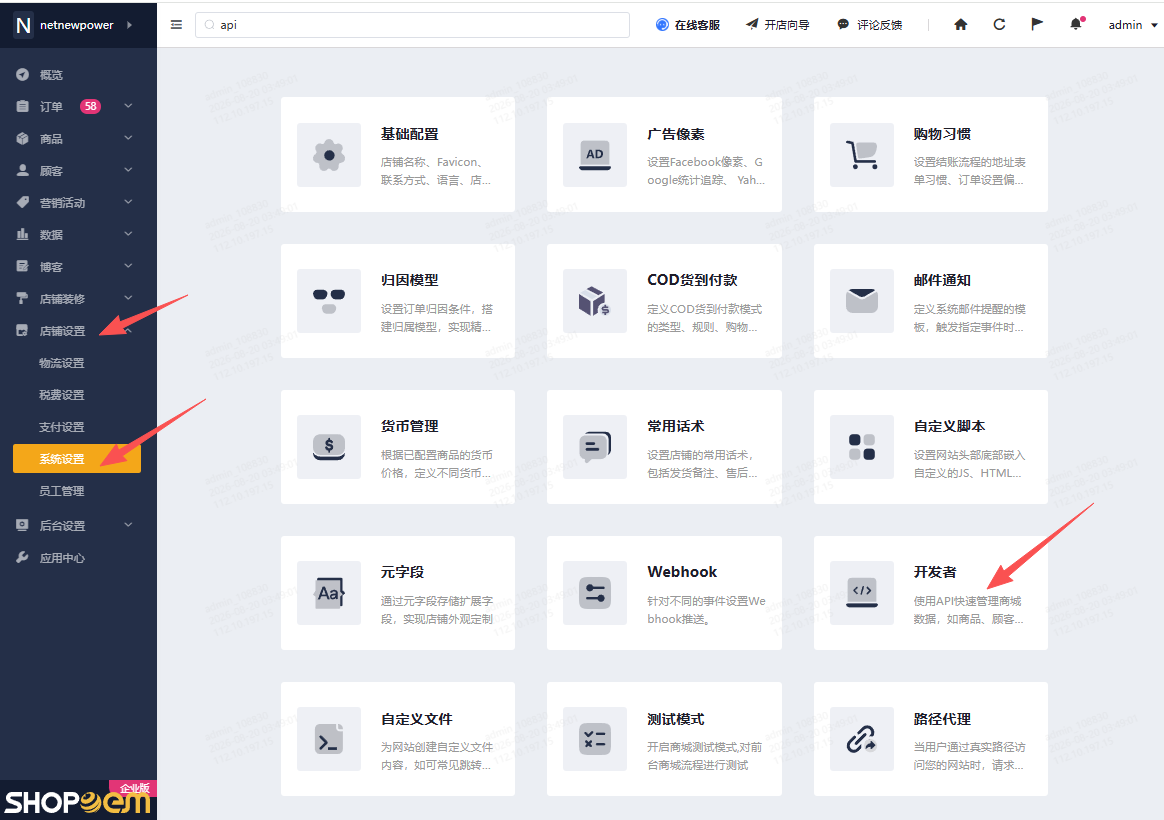Expand the 营销活动 sidebar menu chevron
1164x820 pixels.
128,202
